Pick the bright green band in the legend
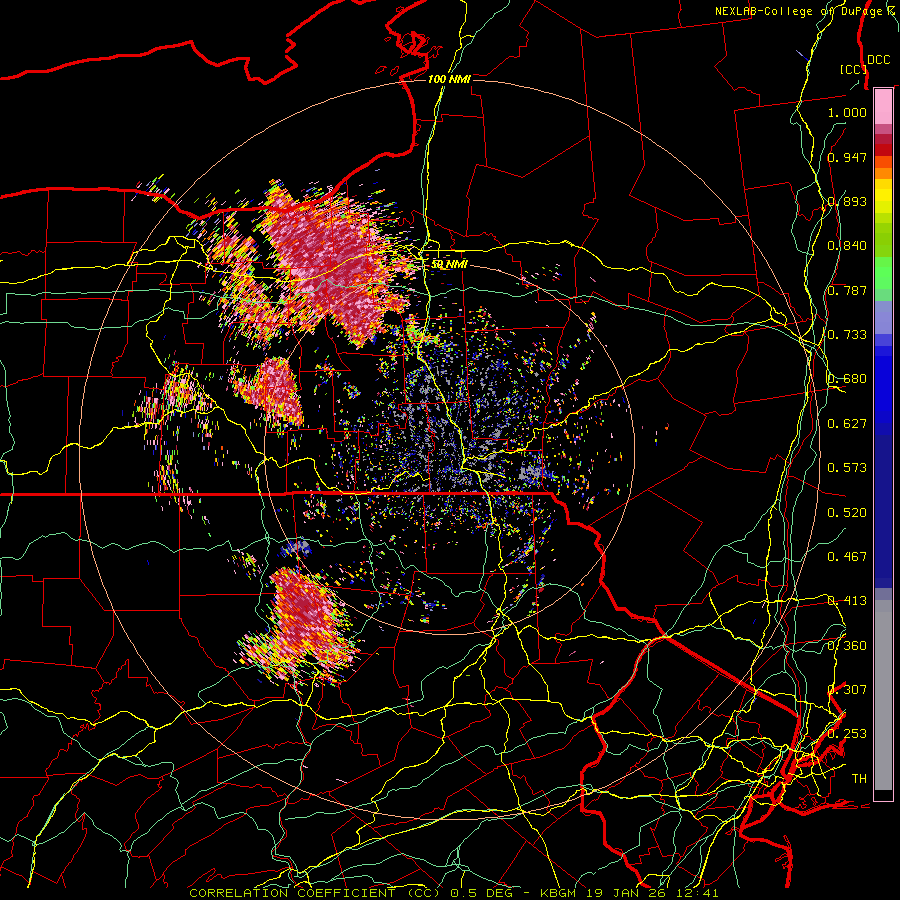Screen dimensions: 900x900 point(883,273)
